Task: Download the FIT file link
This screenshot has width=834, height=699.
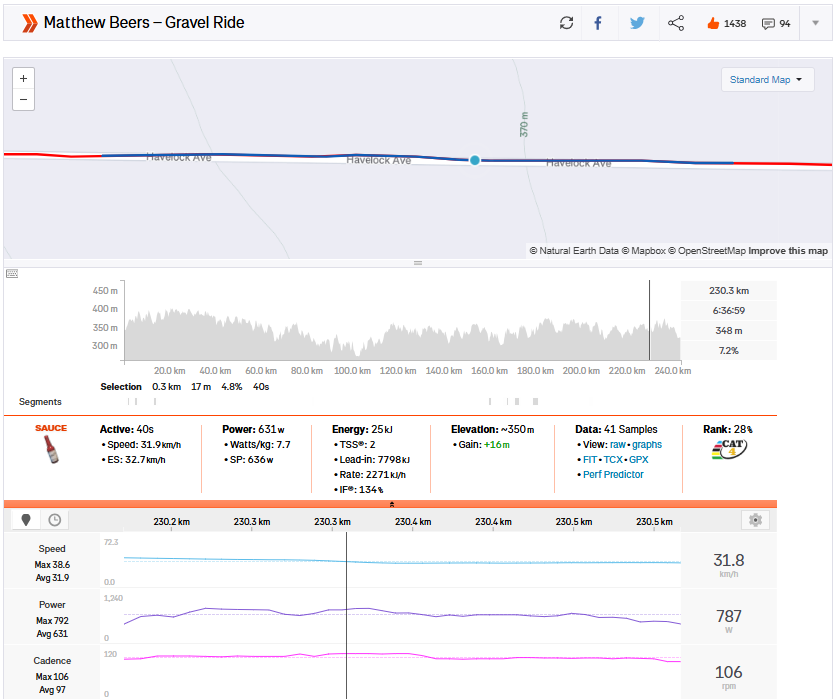Action: point(589,460)
